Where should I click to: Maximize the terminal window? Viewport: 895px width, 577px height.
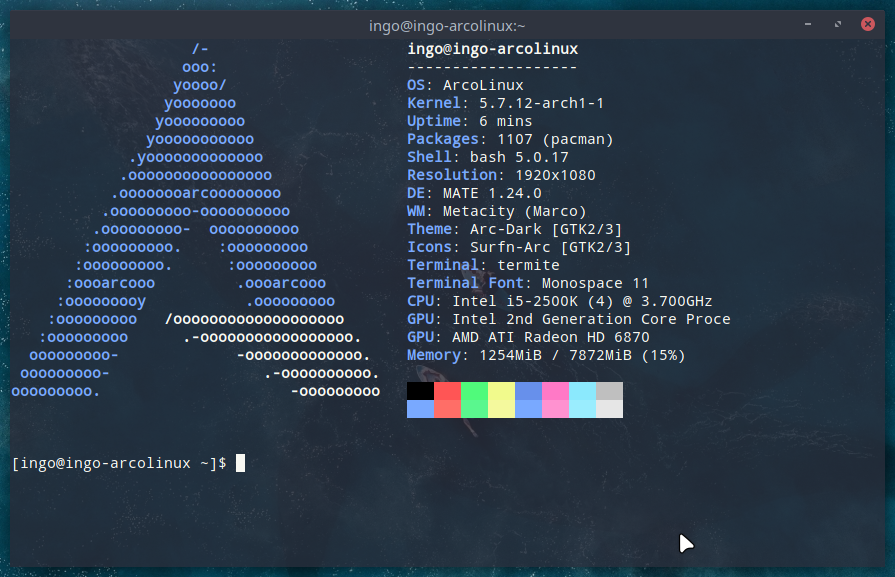(x=838, y=24)
